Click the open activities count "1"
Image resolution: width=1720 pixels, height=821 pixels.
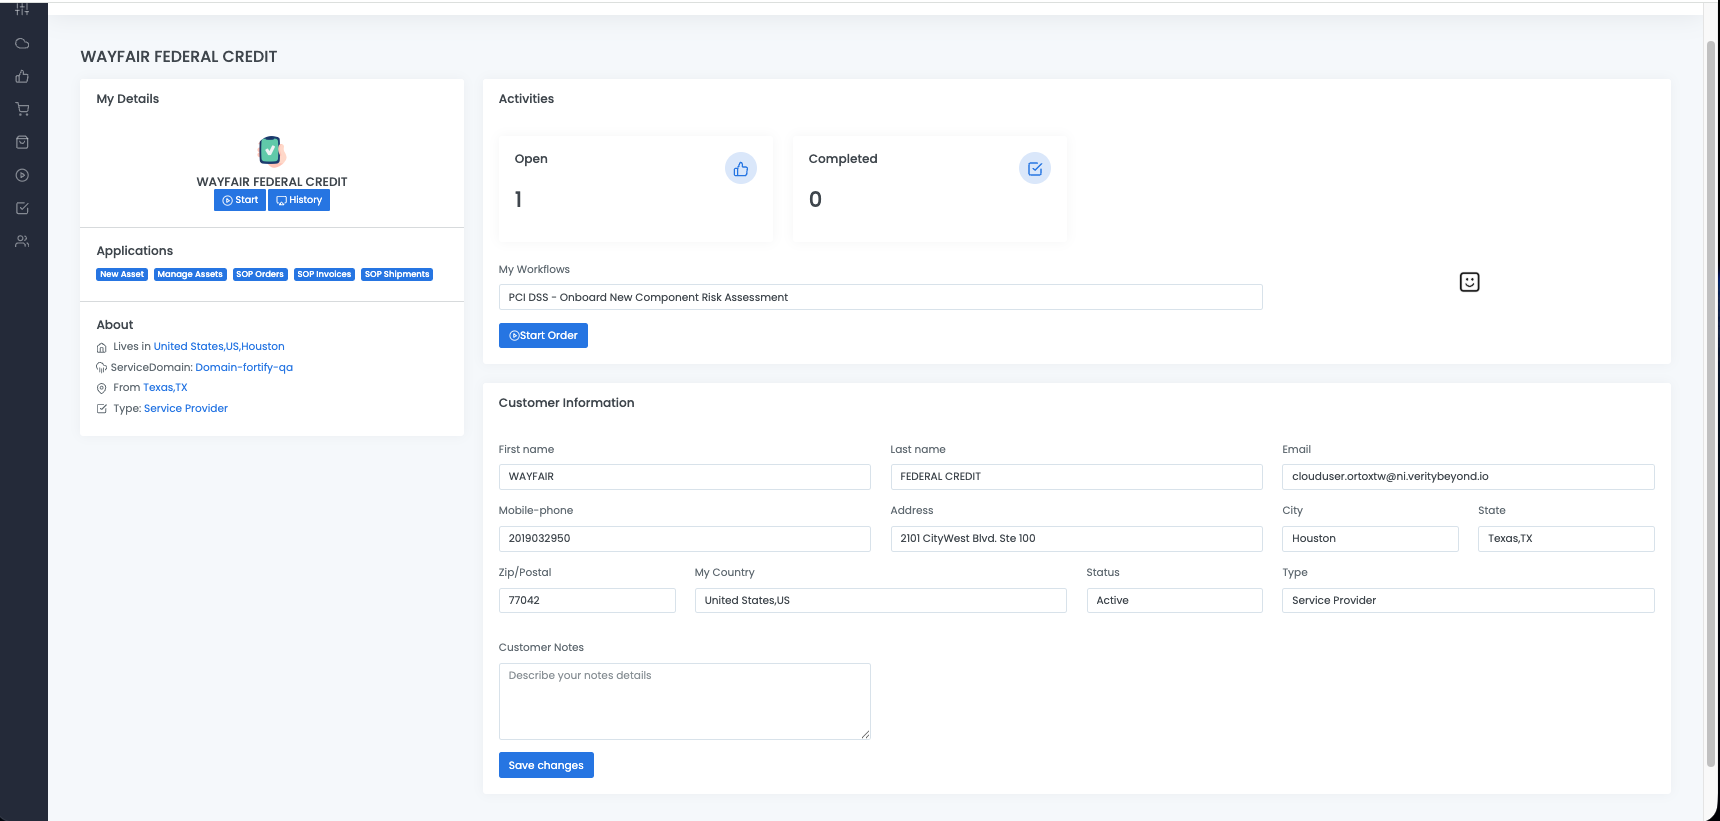pos(518,200)
